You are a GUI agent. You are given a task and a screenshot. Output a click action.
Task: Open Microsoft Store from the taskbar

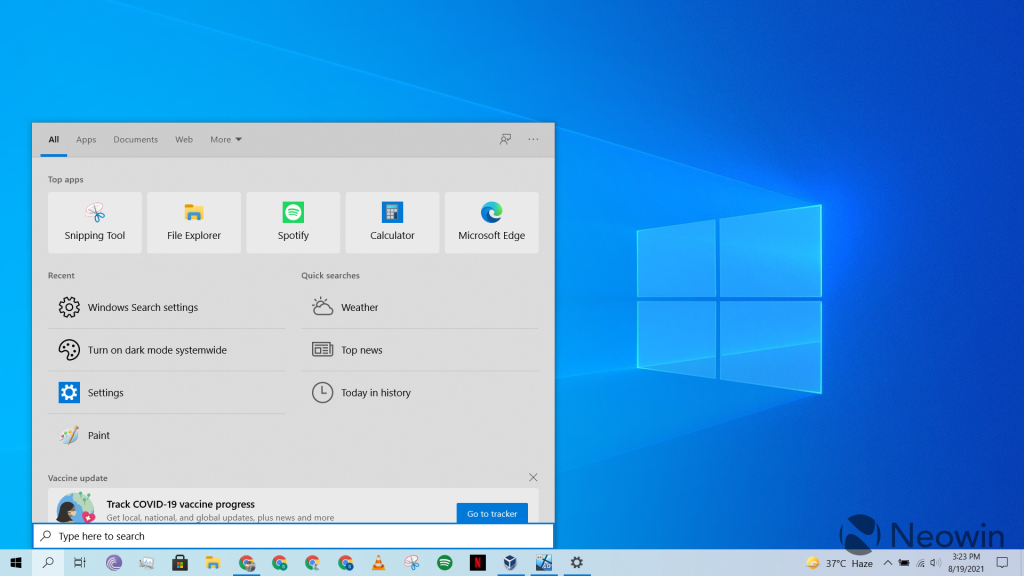click(180, 563)
